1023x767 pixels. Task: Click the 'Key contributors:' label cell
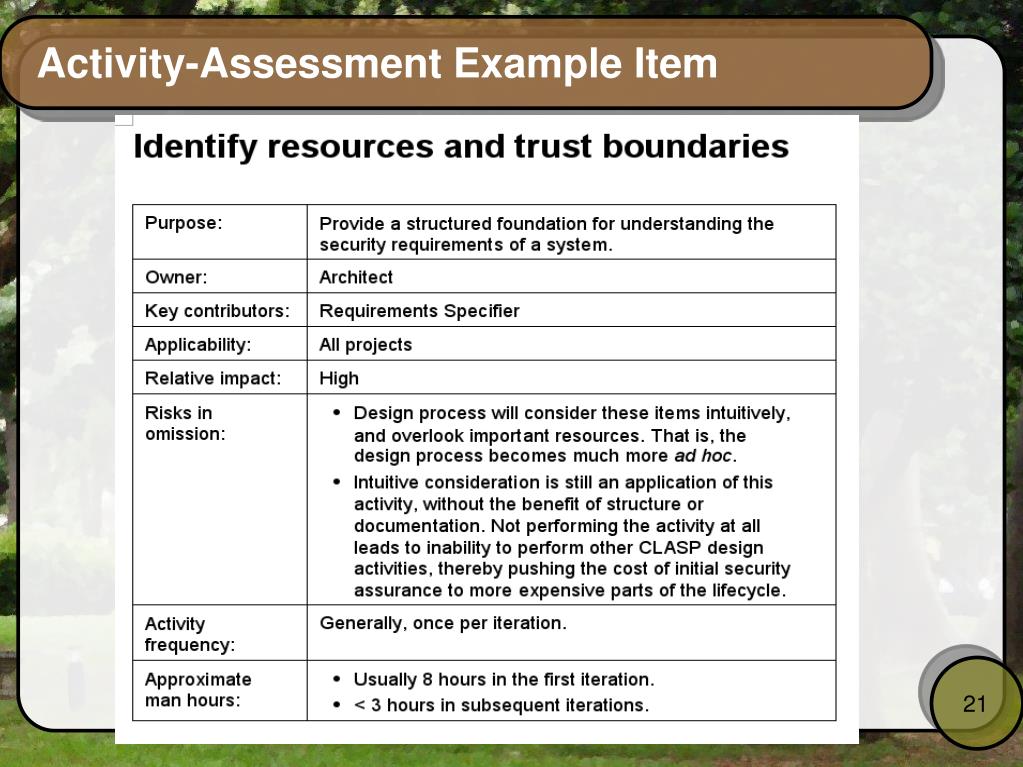click(x=220, y=310)
